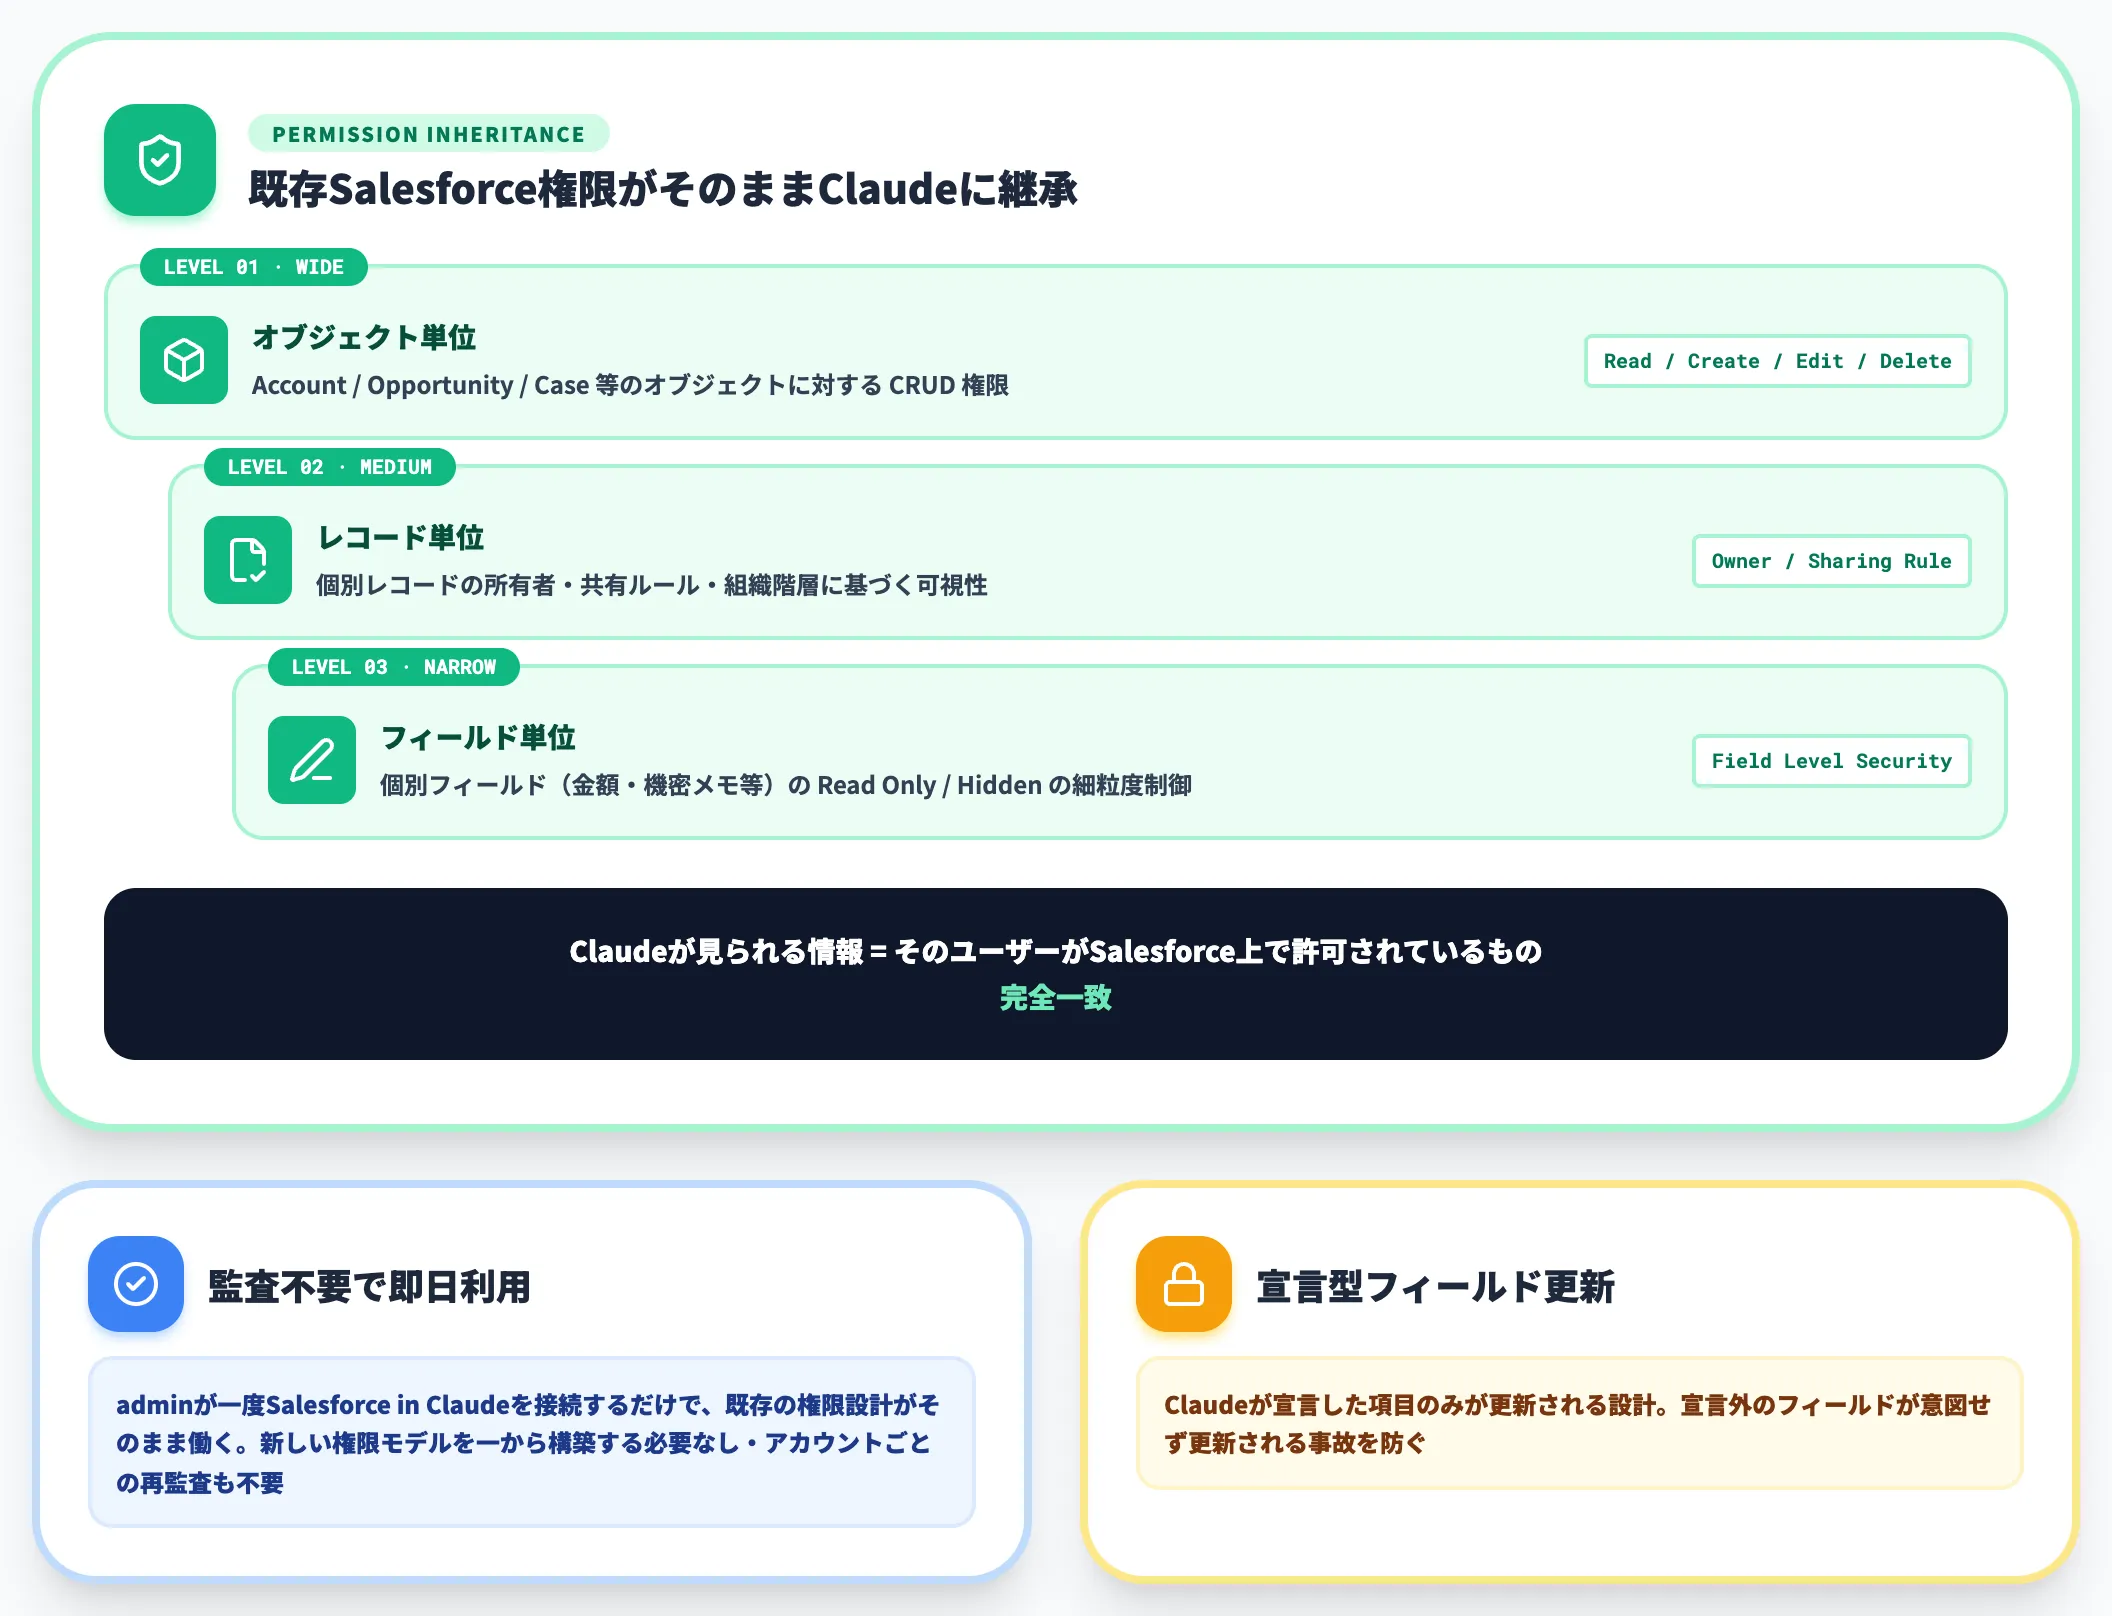Click the cube icon for オブジェクト単位
Image resolution: width=2112 pixels, height=1616 pixels.
[x=184, y=360]
